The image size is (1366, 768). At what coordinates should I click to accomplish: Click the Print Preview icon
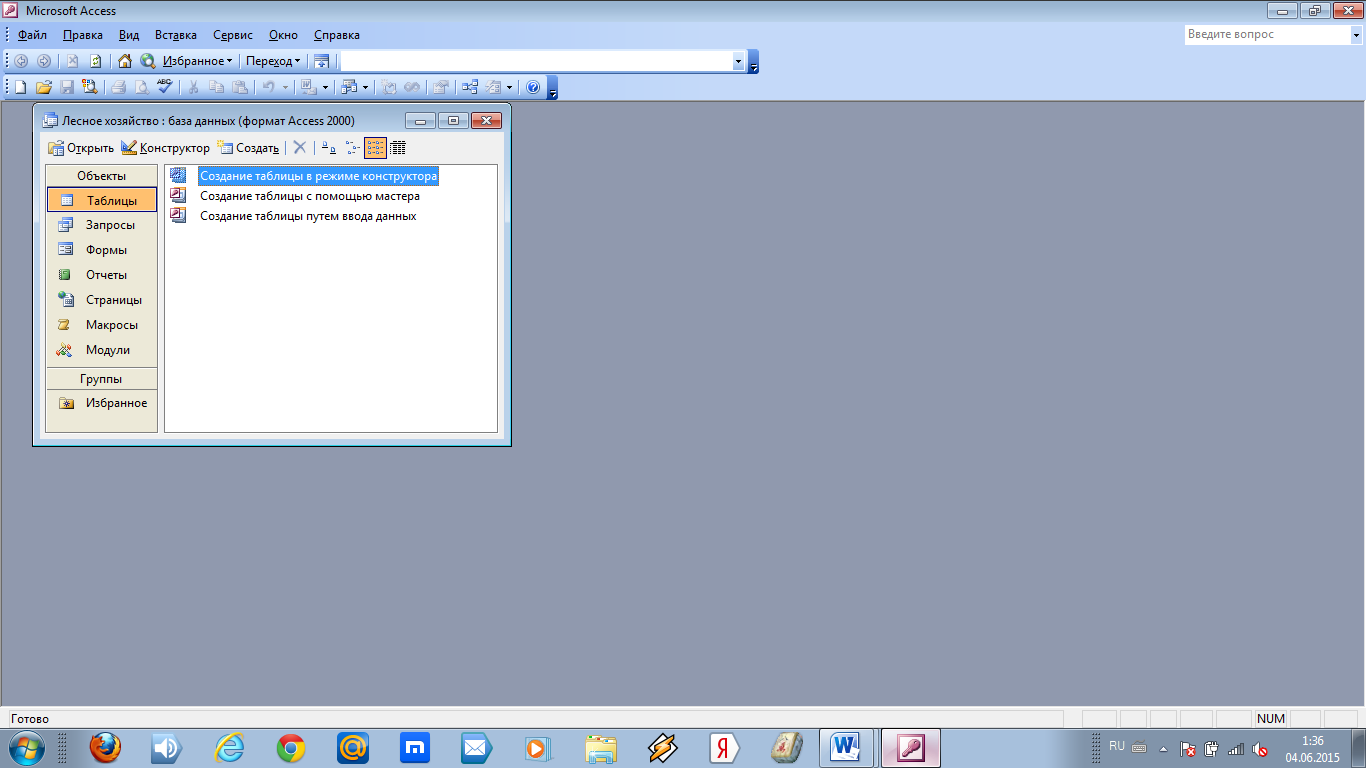pos(142,87)
